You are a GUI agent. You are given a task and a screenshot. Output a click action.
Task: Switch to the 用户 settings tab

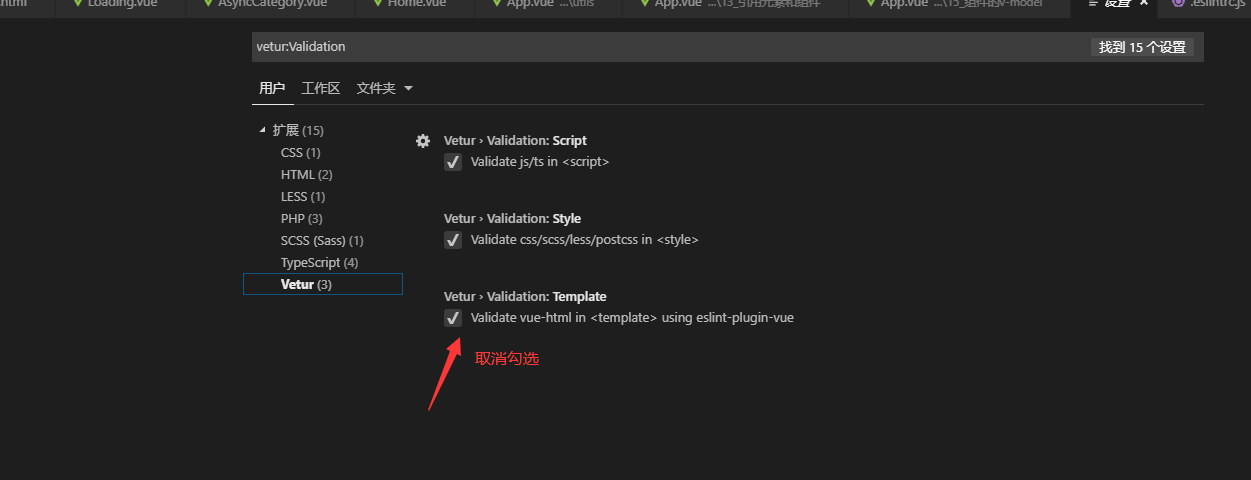[x=272, y=88]
